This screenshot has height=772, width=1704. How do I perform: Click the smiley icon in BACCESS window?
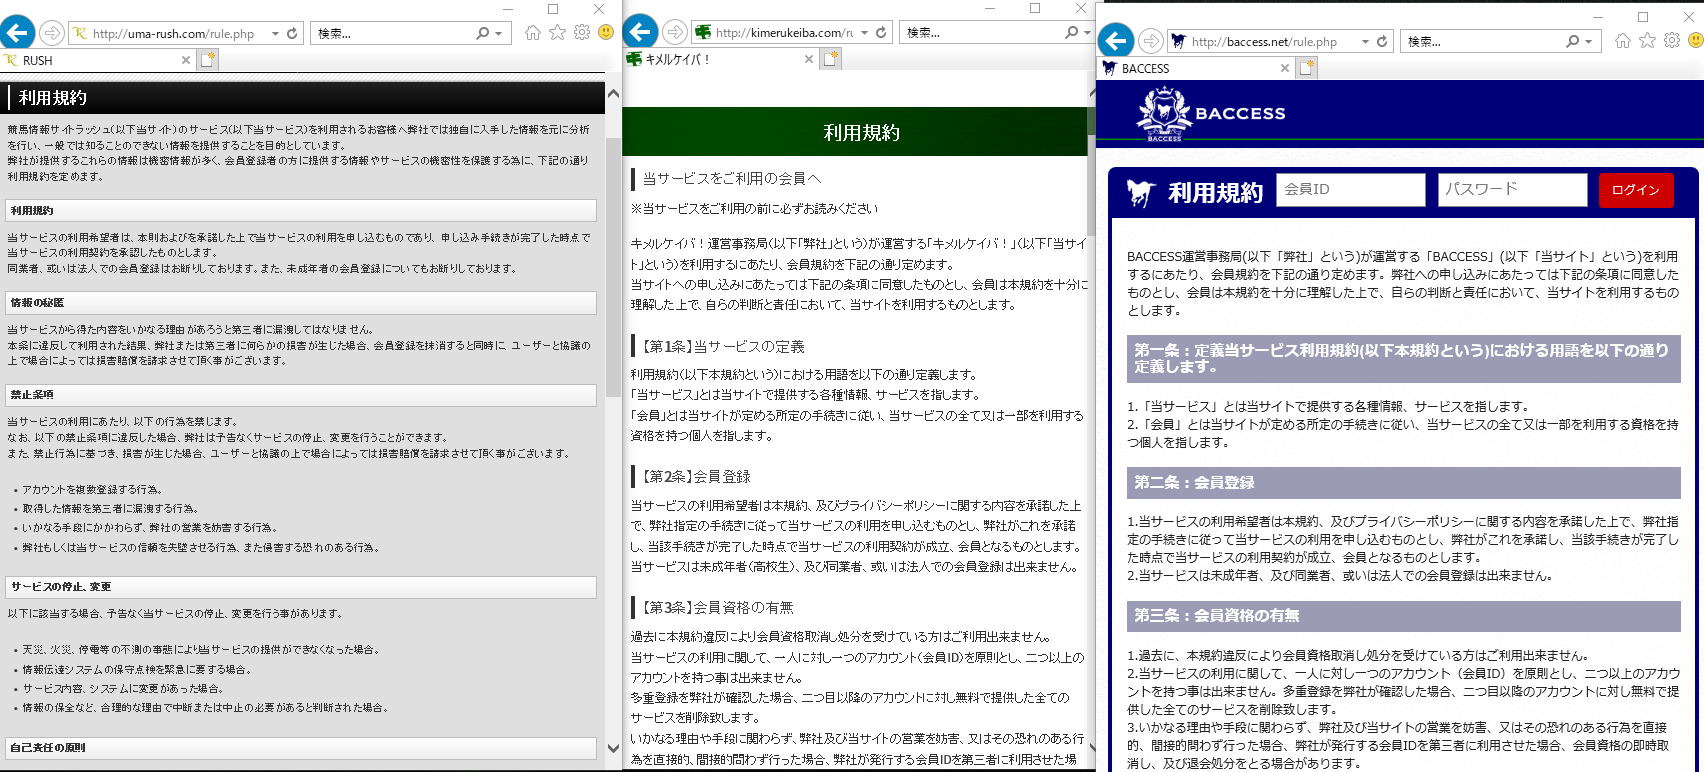tap(1695, 40)
